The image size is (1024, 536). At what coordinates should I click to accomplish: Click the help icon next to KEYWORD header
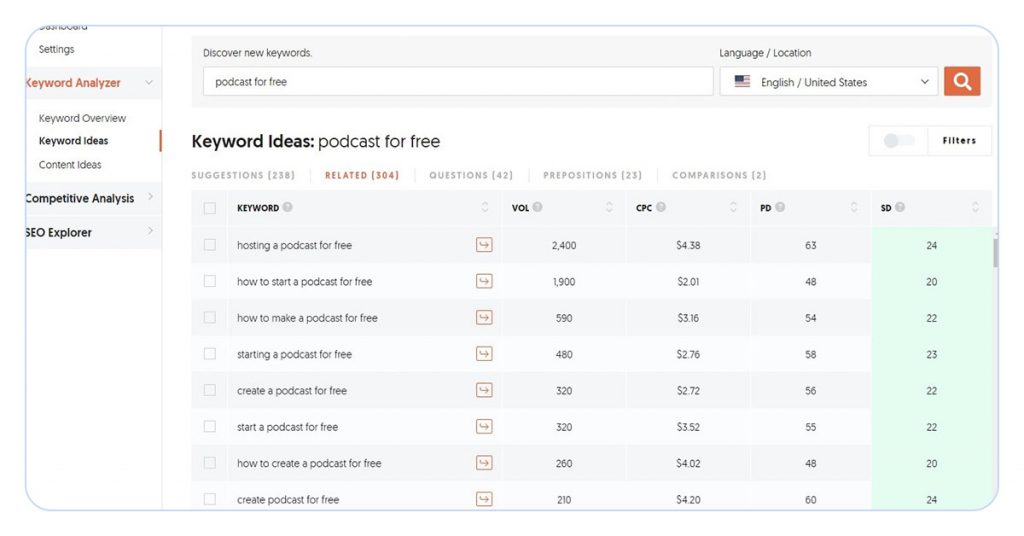(287, 207)
